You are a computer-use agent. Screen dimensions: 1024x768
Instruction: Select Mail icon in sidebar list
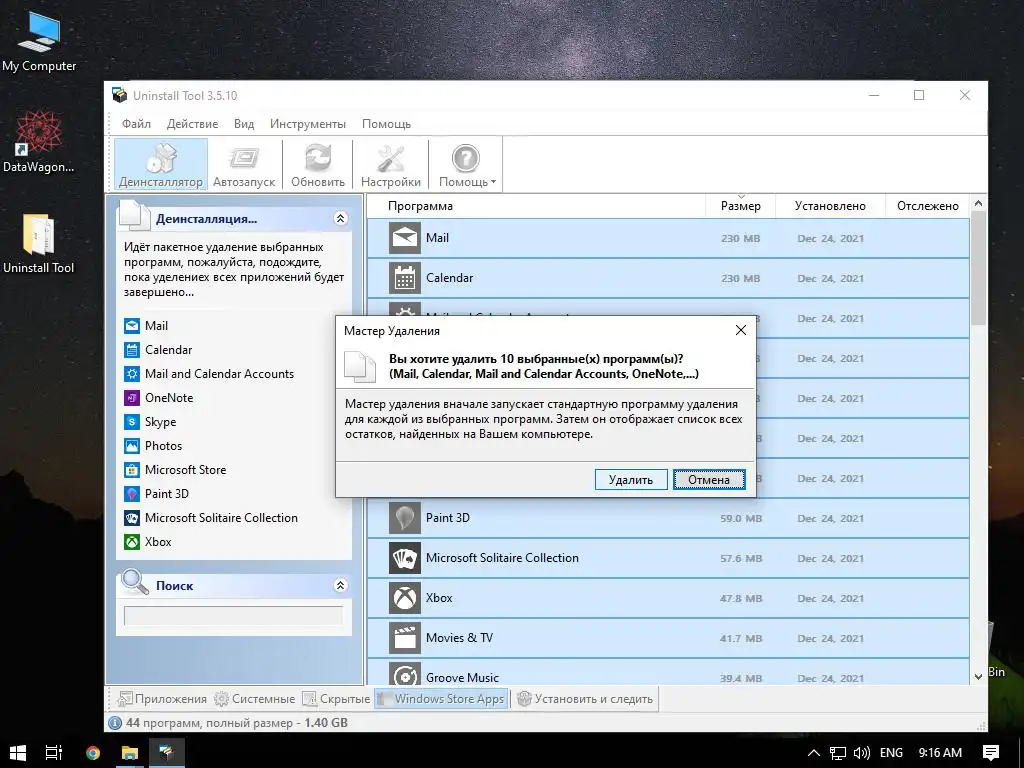point(132,325)
